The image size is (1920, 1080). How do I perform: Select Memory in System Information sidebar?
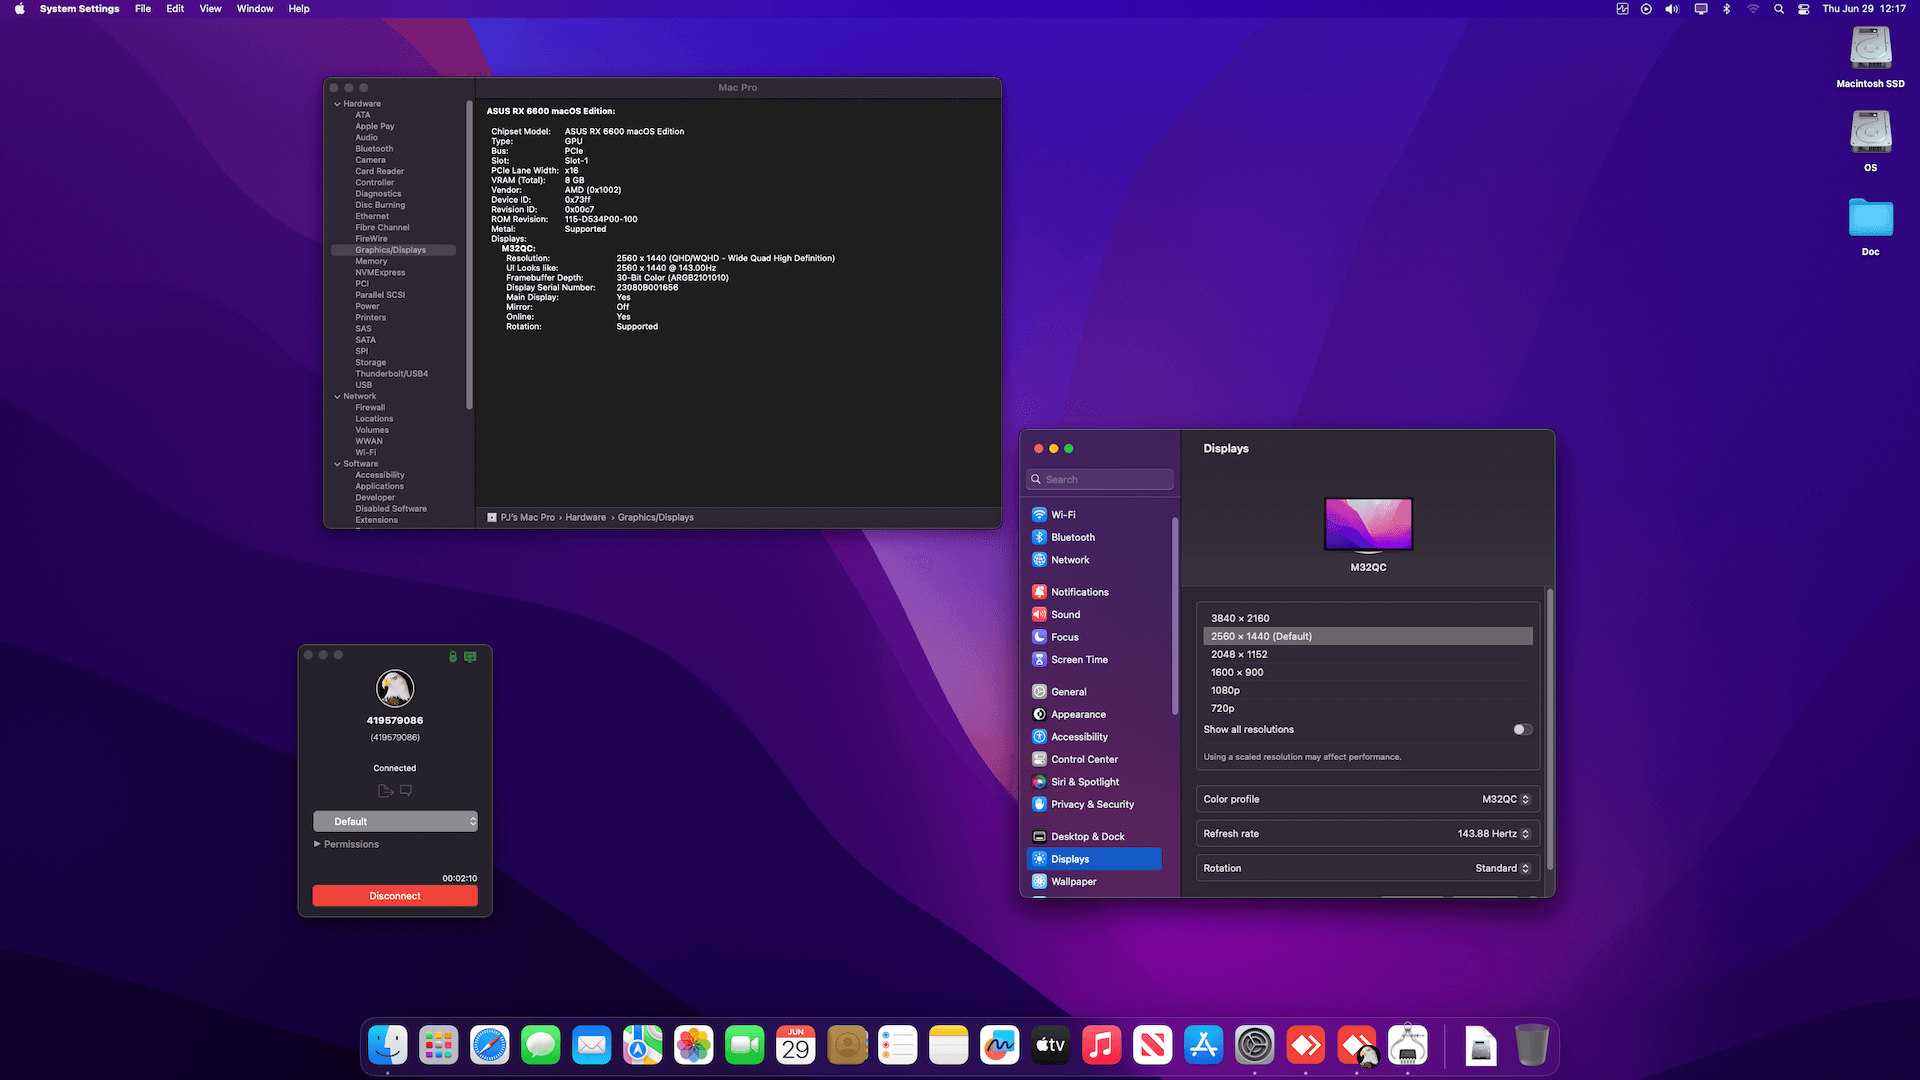pyautogui.click(x=371, y=261)
